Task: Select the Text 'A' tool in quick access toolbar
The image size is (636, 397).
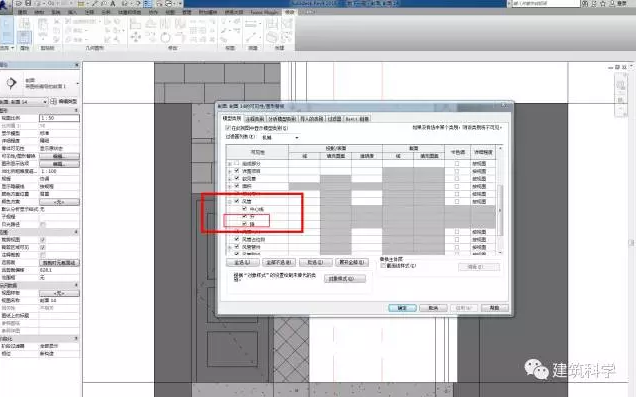Action: pyautogui.click(x=113, y=3)
